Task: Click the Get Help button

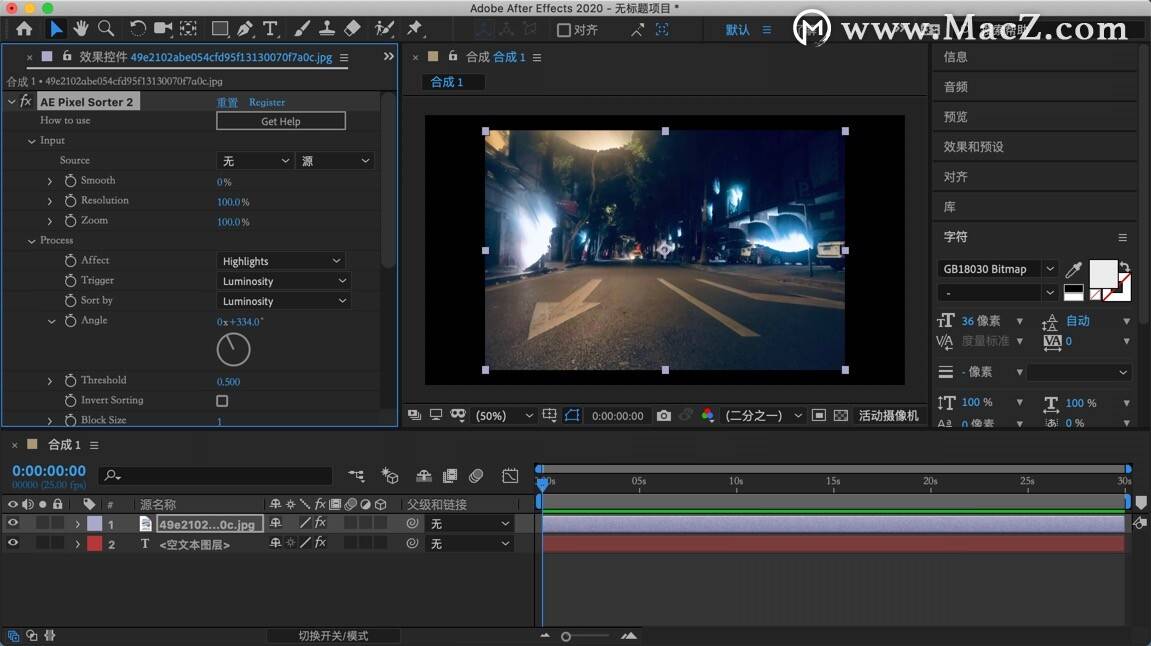Action: click(x=281, y=121)
